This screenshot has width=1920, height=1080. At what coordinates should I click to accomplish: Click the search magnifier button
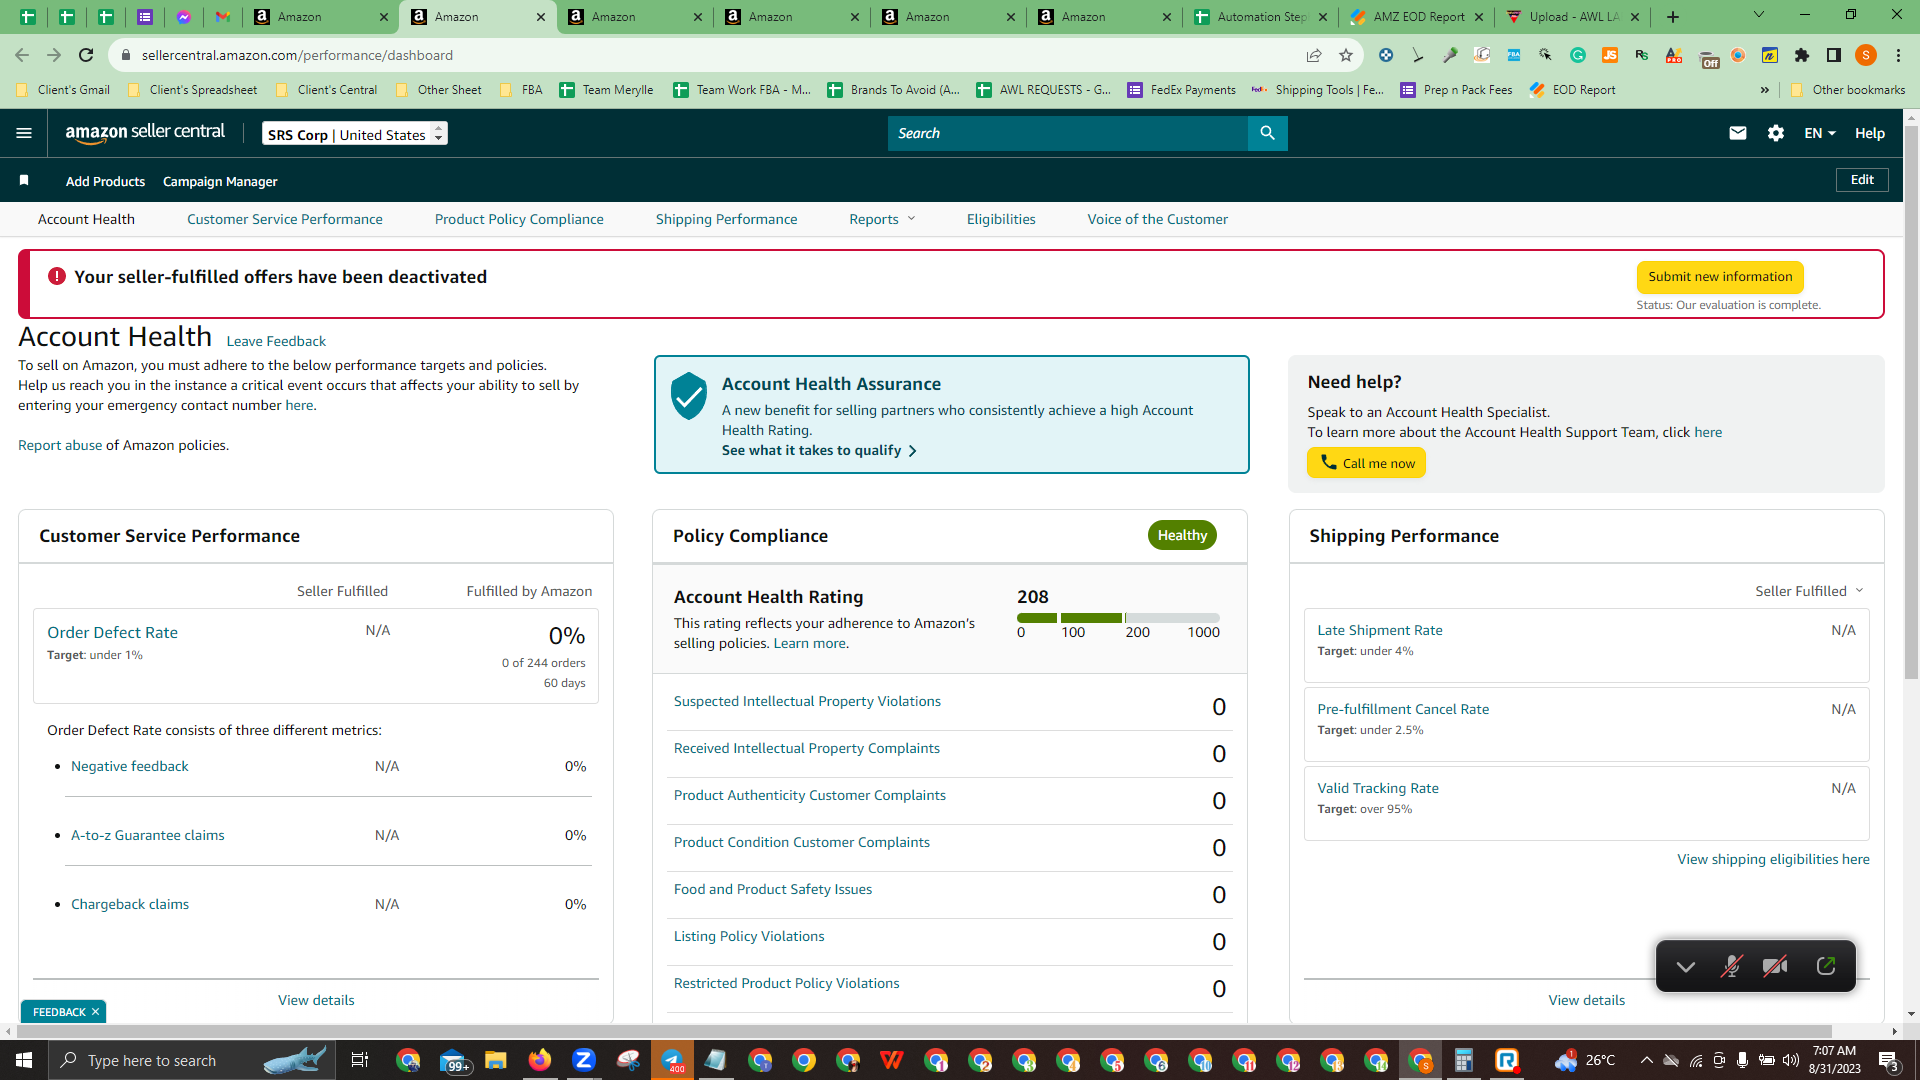(1267, 133)
